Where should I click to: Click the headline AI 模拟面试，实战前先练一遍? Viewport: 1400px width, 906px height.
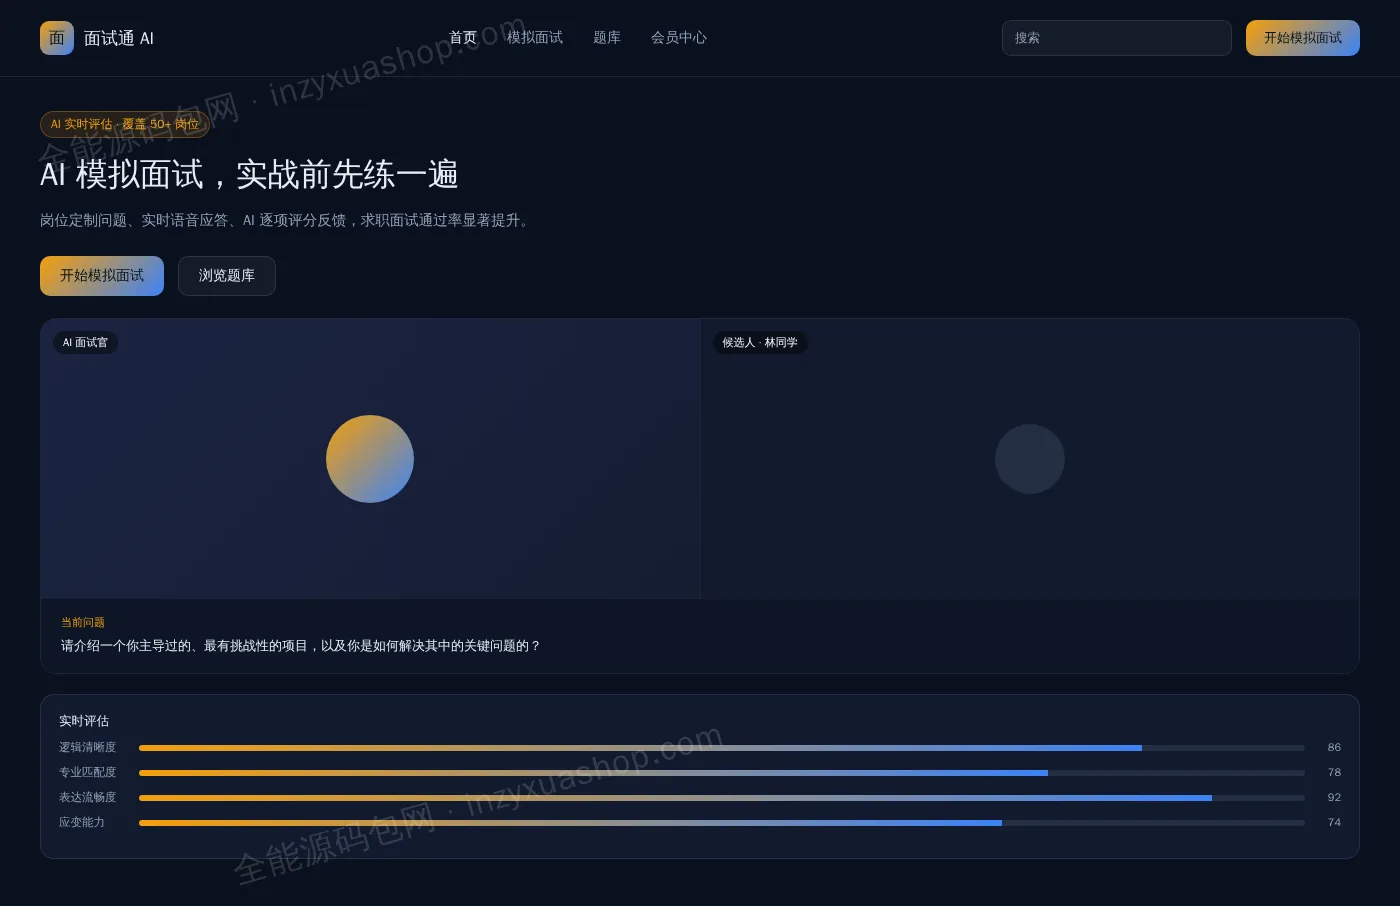point(249,175)
